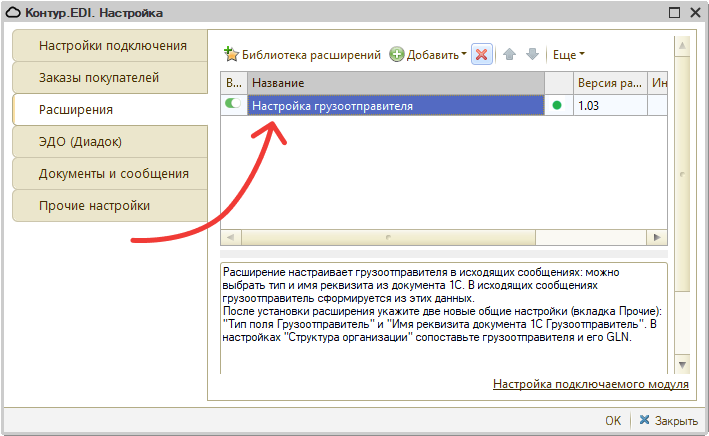Image resolution: width=709 pixels, height=436 pixels.
Task: Move extension down with the down arrow
Action: pyautogui.click(x=532, y=54)
